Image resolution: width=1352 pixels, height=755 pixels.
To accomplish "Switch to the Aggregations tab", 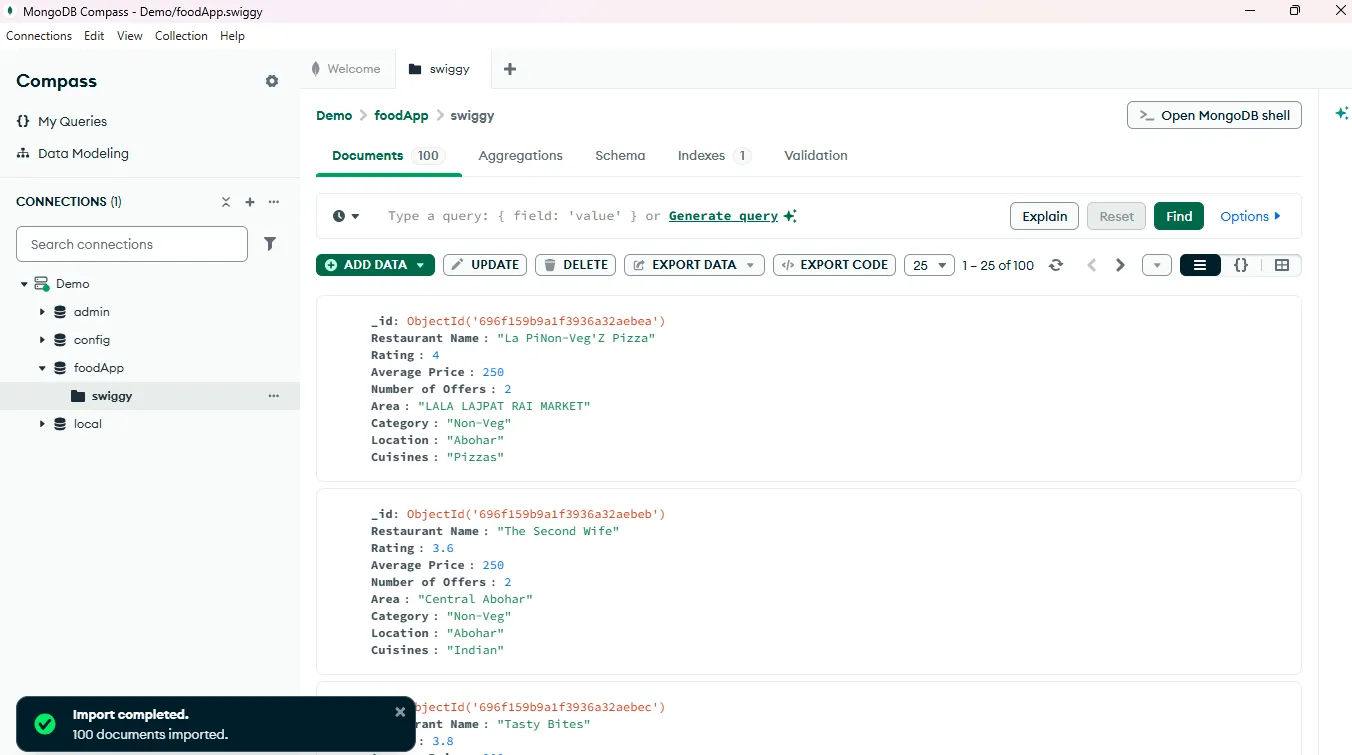I will click(x=520, y=156).
